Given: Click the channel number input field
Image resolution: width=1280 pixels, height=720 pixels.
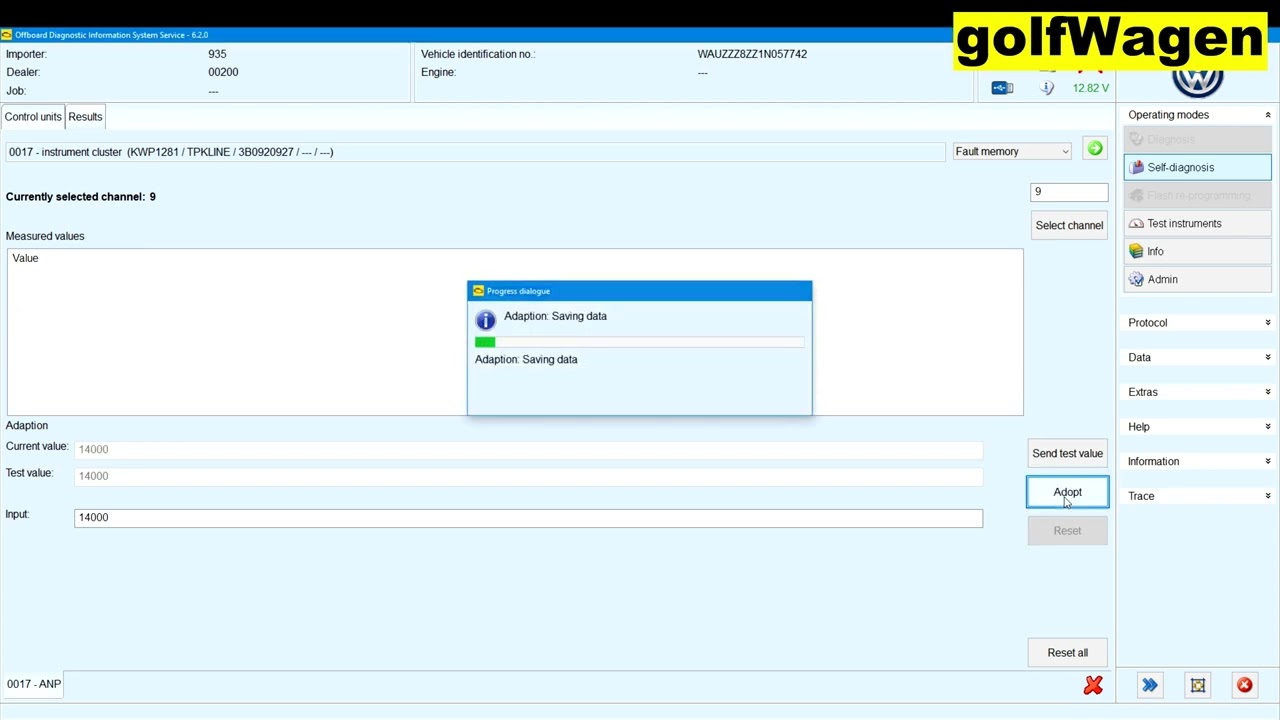Looking at the screenshot, I should pos(1069,192).
